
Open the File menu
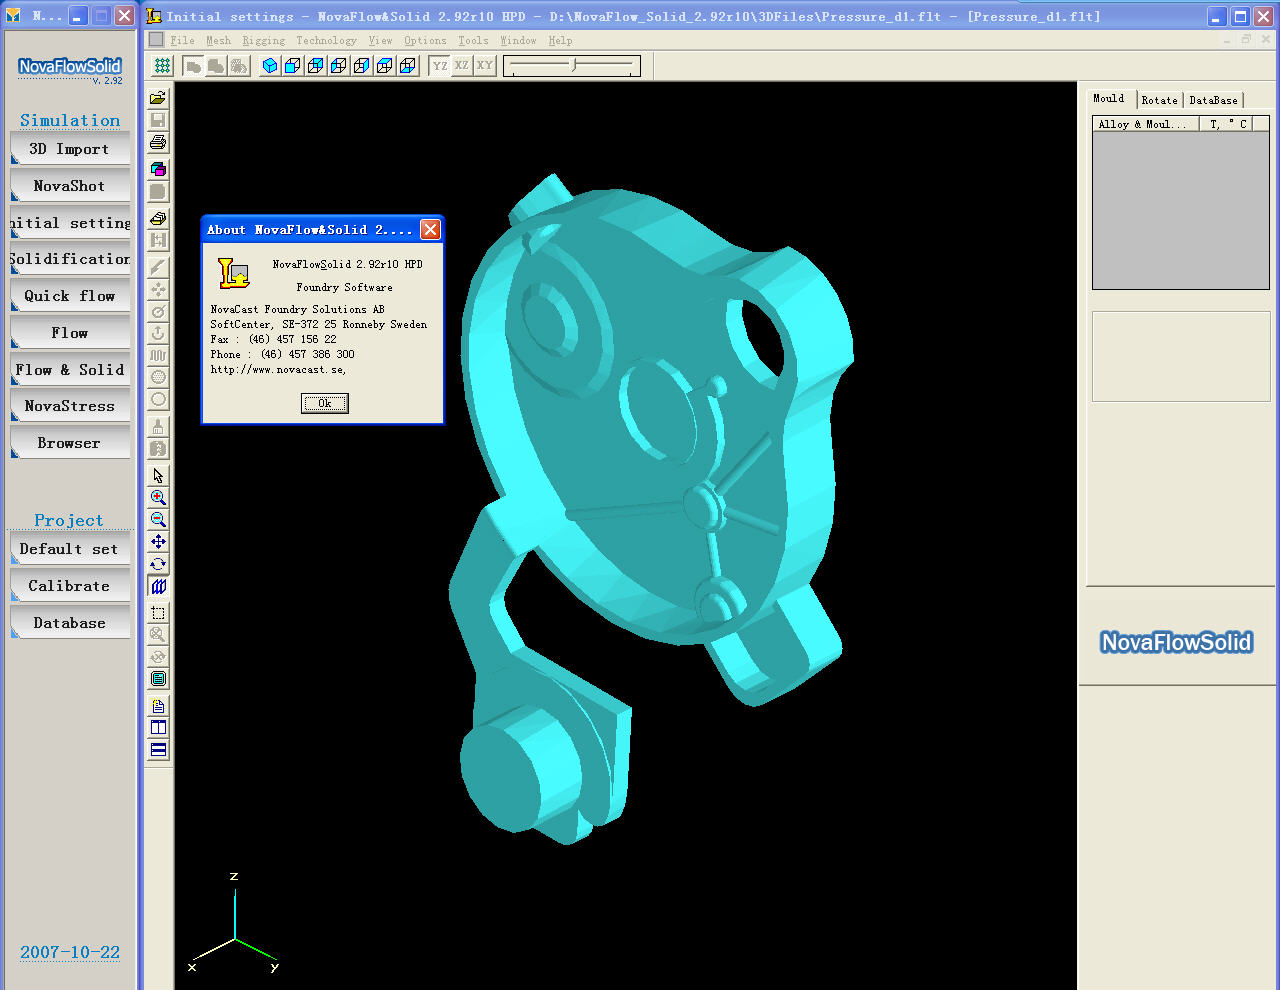[x=182, y=40]
